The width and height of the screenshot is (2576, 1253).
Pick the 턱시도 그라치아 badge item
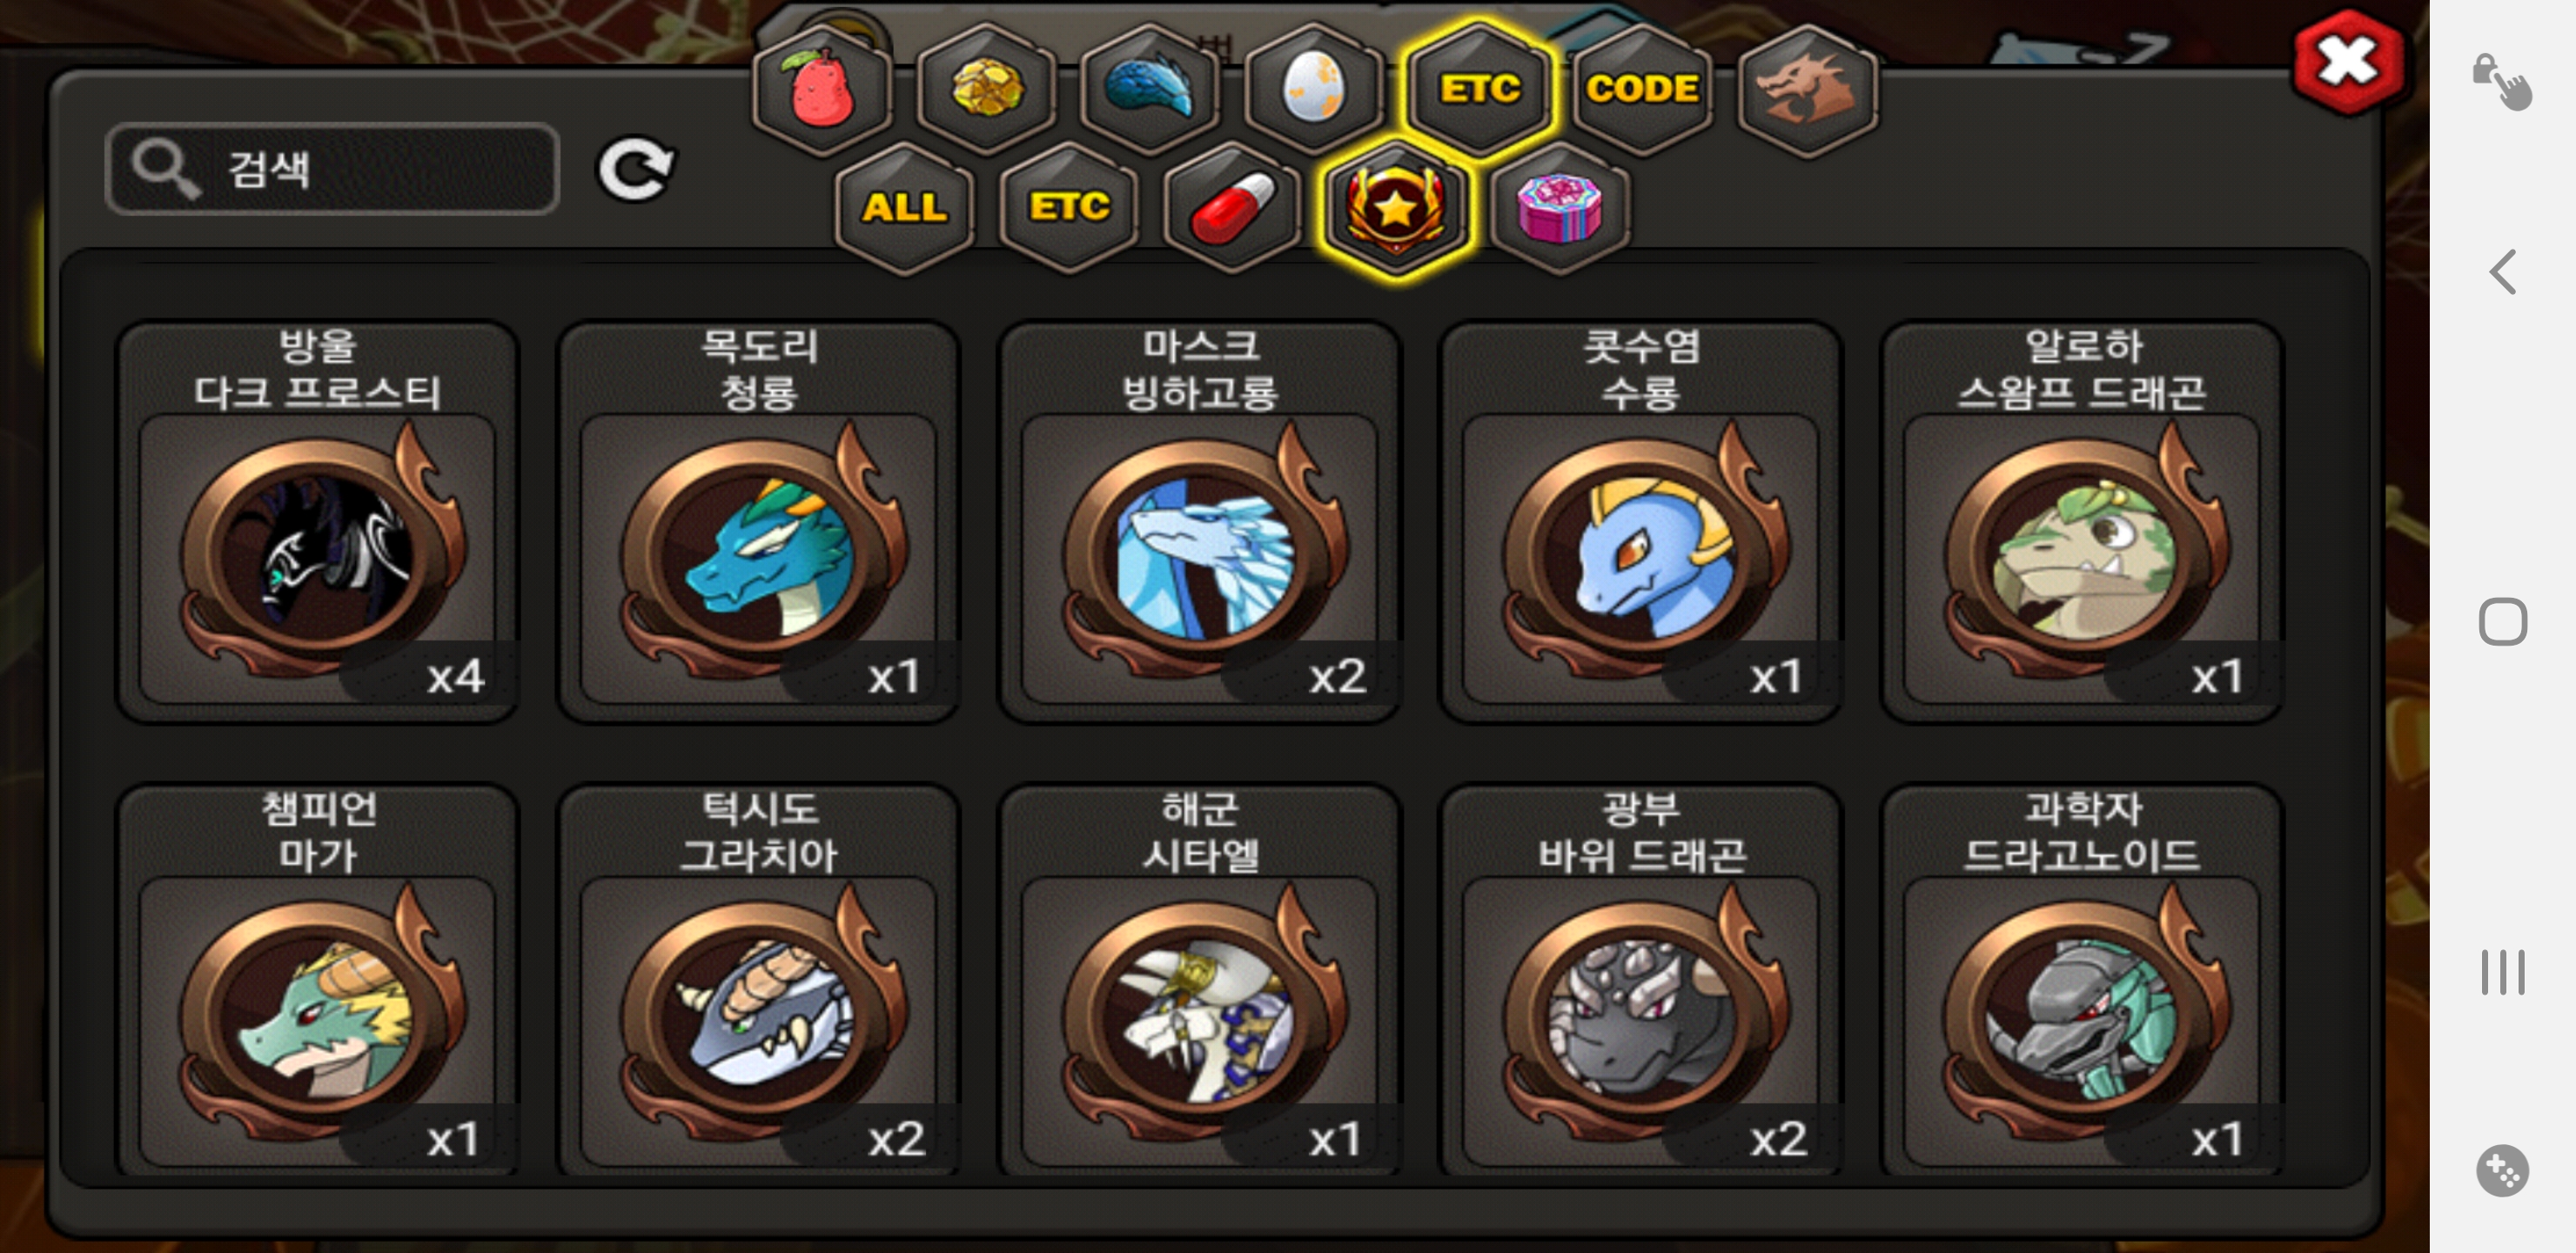758,980
